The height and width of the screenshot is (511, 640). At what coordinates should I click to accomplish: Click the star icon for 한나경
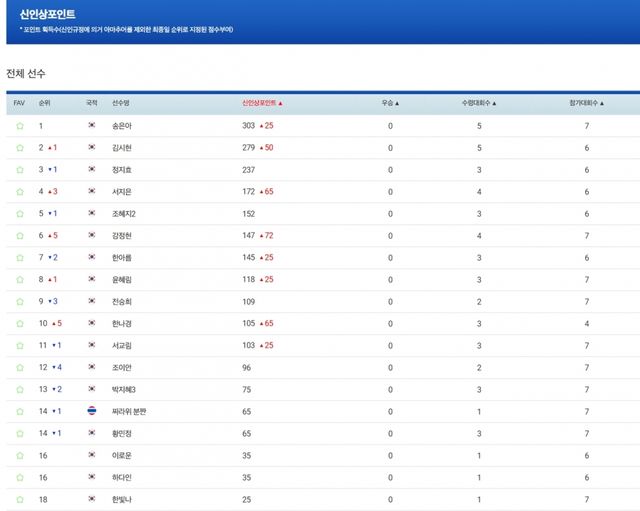pyautogui.click(x=19, y=323)
